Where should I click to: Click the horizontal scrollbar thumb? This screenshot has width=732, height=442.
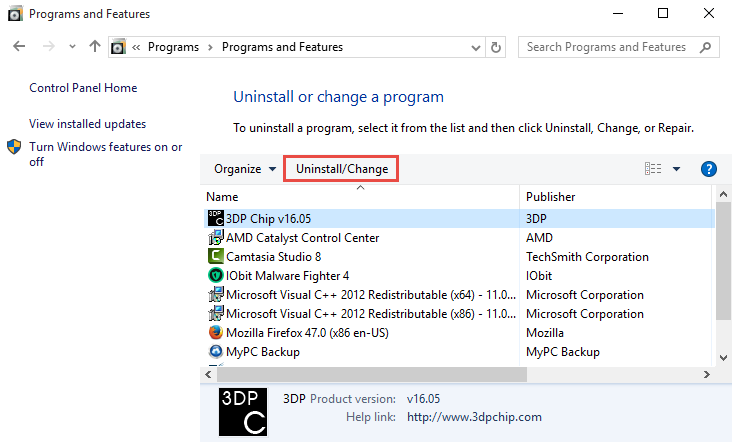click(372, 374)
